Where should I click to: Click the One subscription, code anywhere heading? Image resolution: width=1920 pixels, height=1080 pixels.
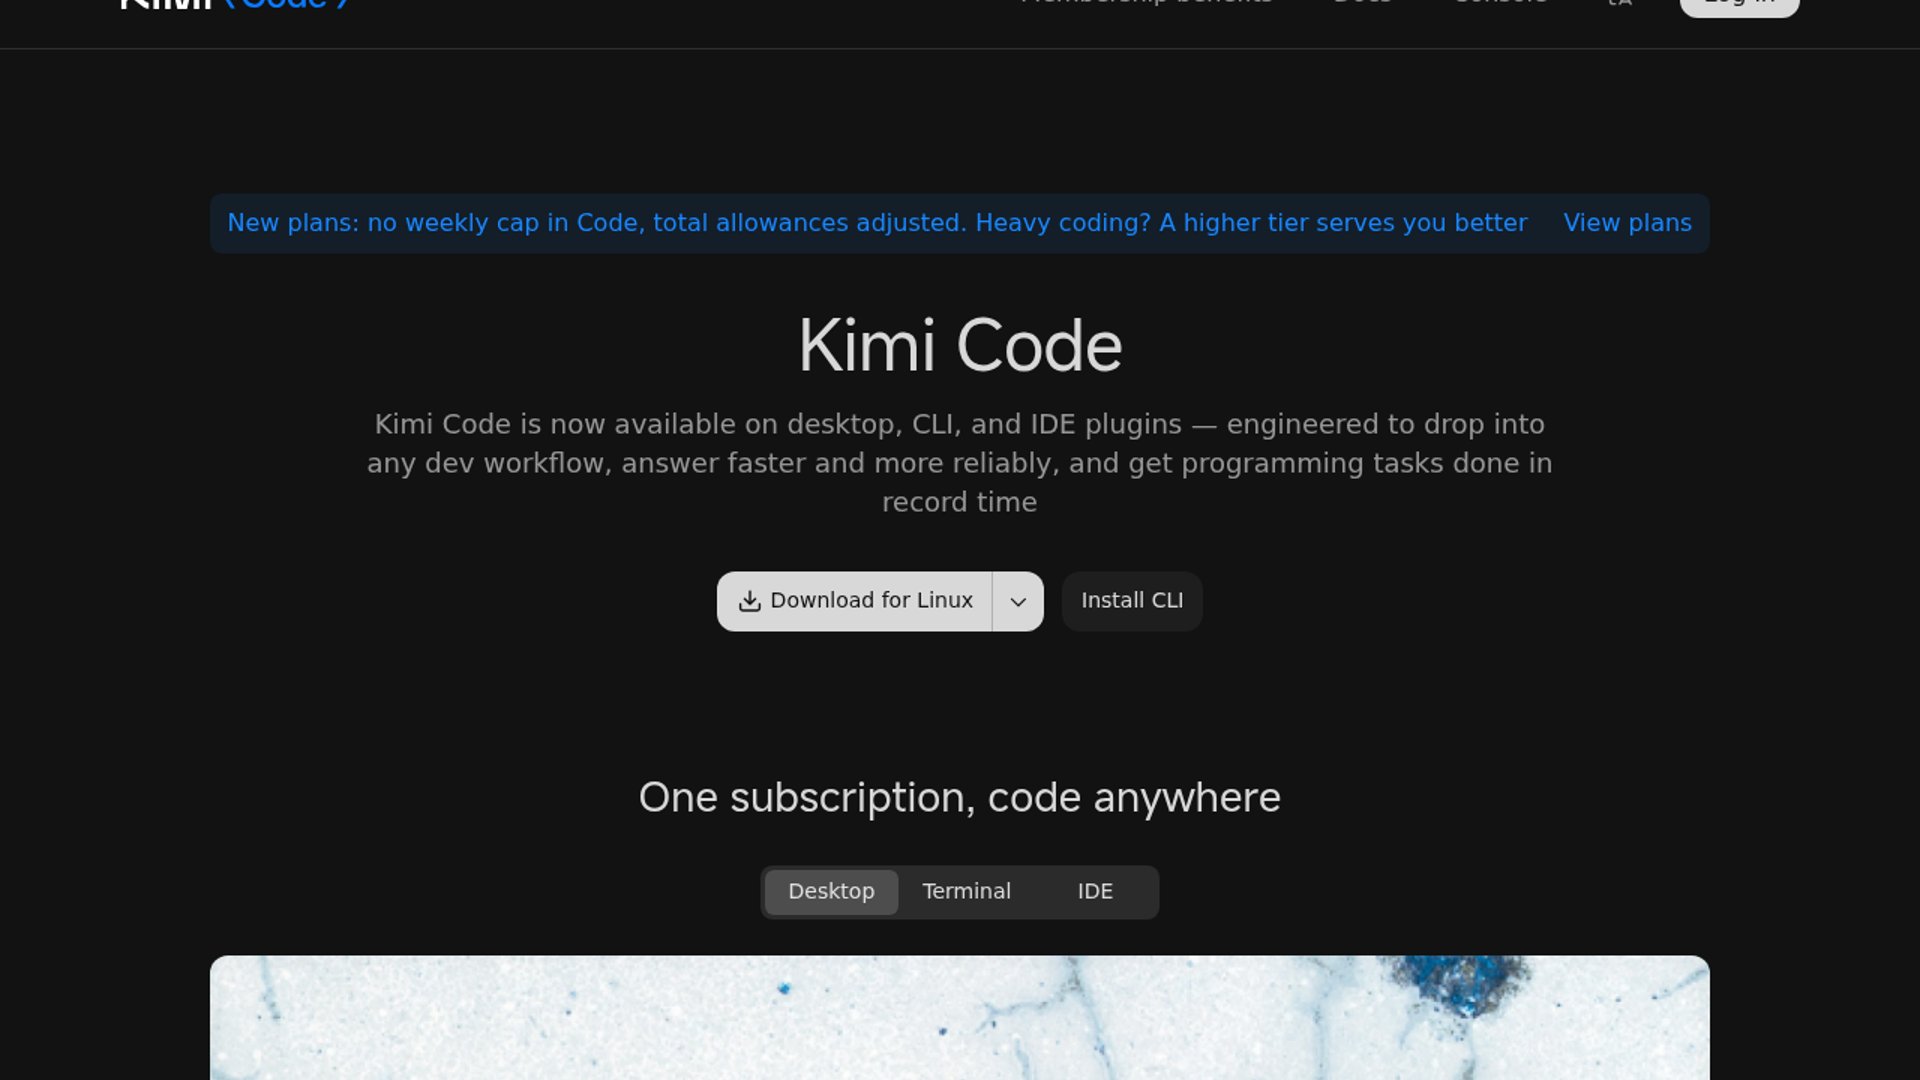960,798
